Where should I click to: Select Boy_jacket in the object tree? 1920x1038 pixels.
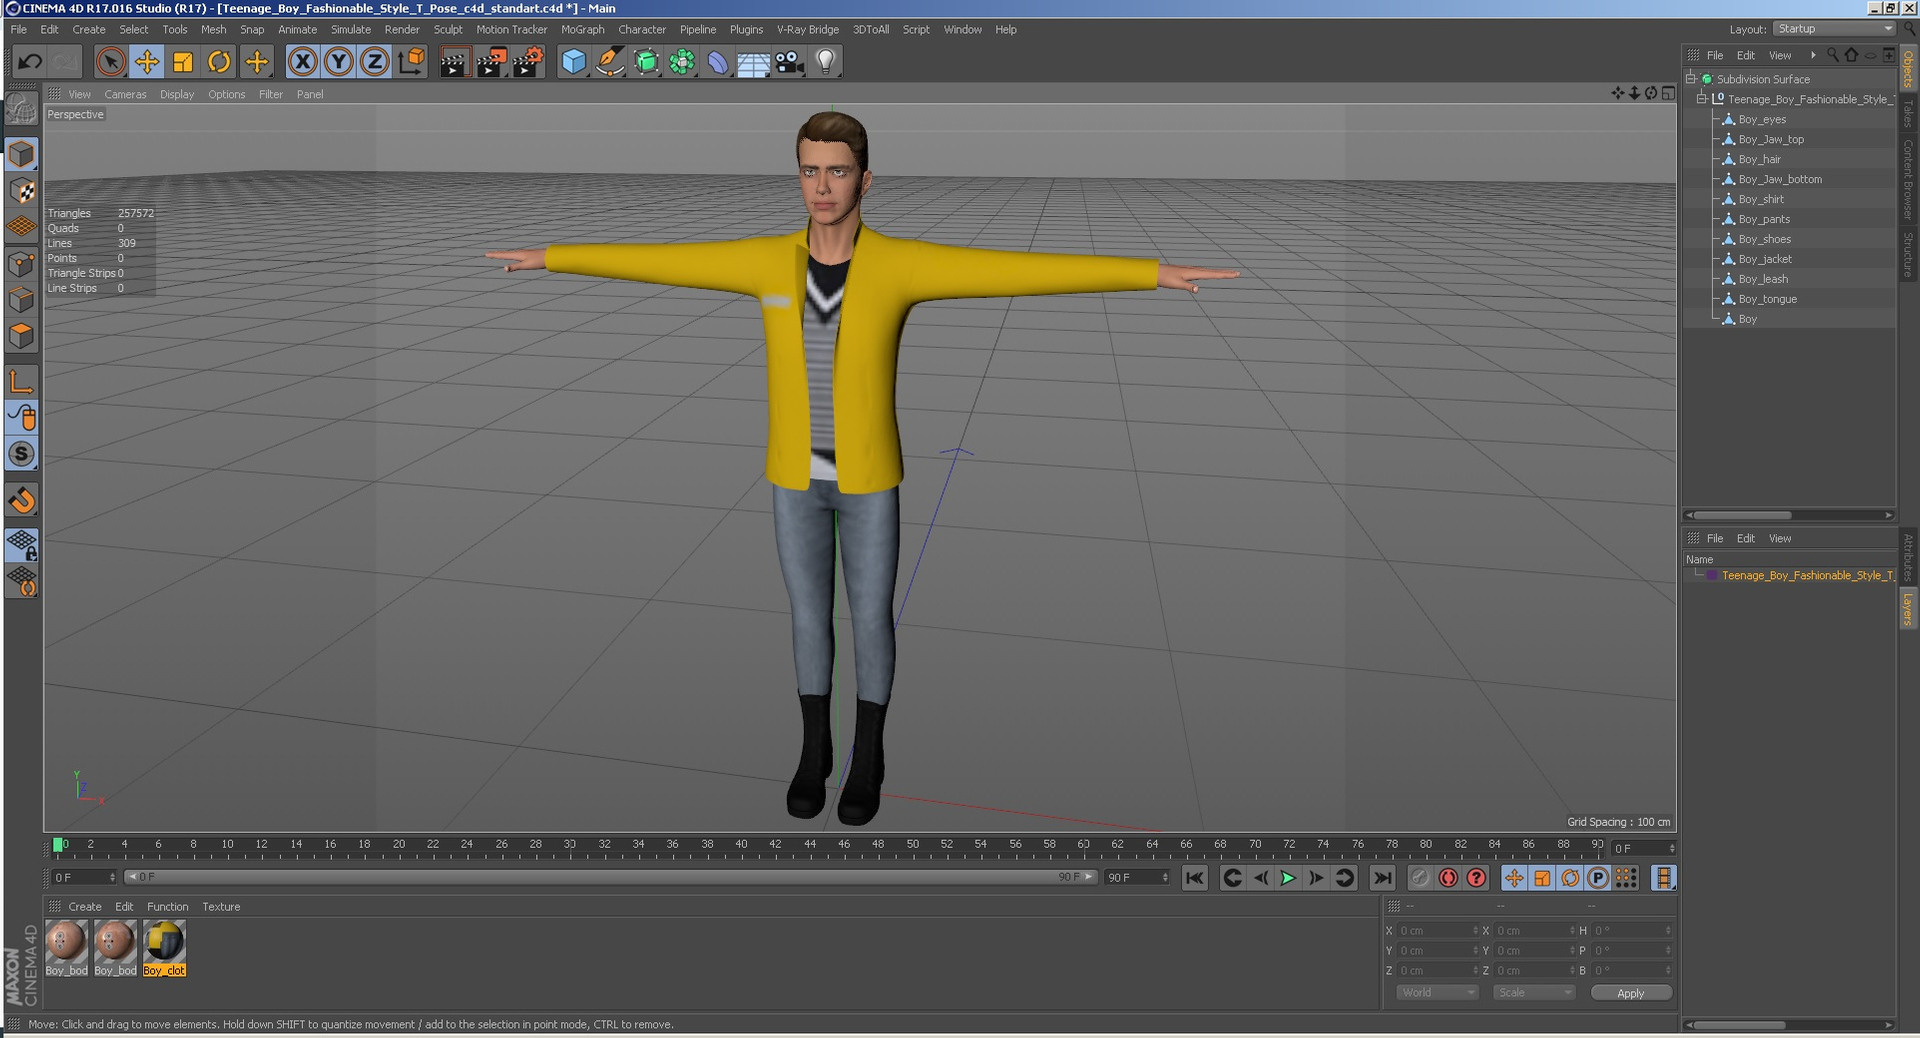(x=1764, y=259)
